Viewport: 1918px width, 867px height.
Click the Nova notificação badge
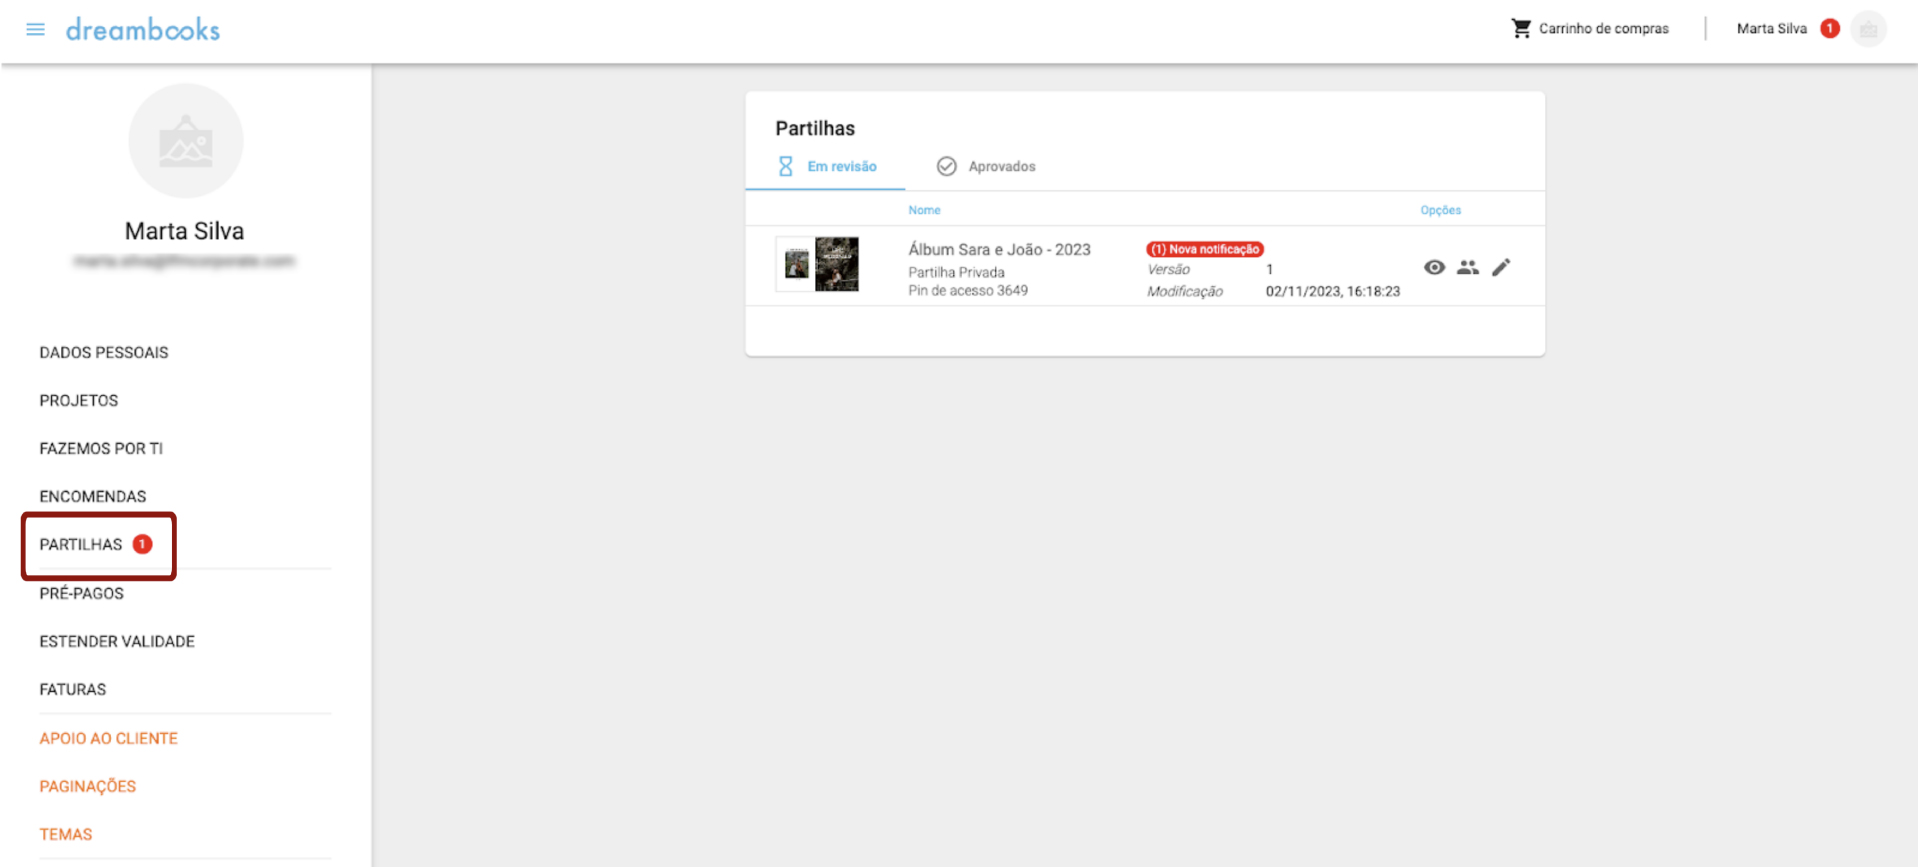pyautogui.click(x=1205, y=249)
